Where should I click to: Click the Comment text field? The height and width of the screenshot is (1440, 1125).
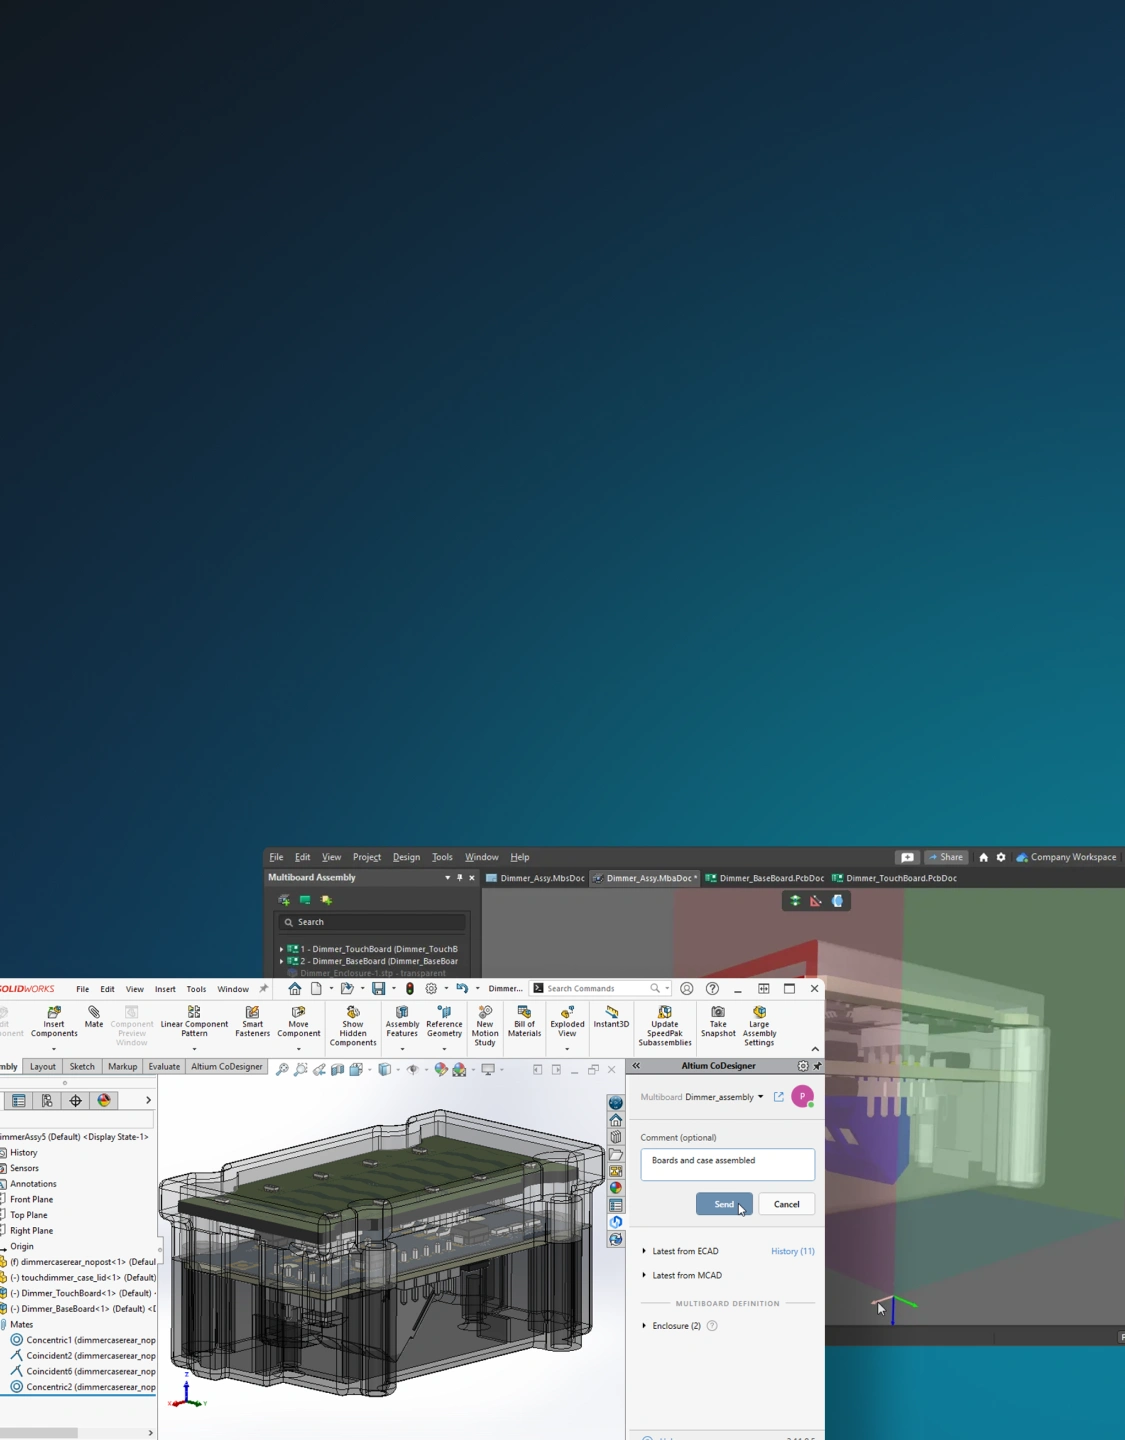727,1165
